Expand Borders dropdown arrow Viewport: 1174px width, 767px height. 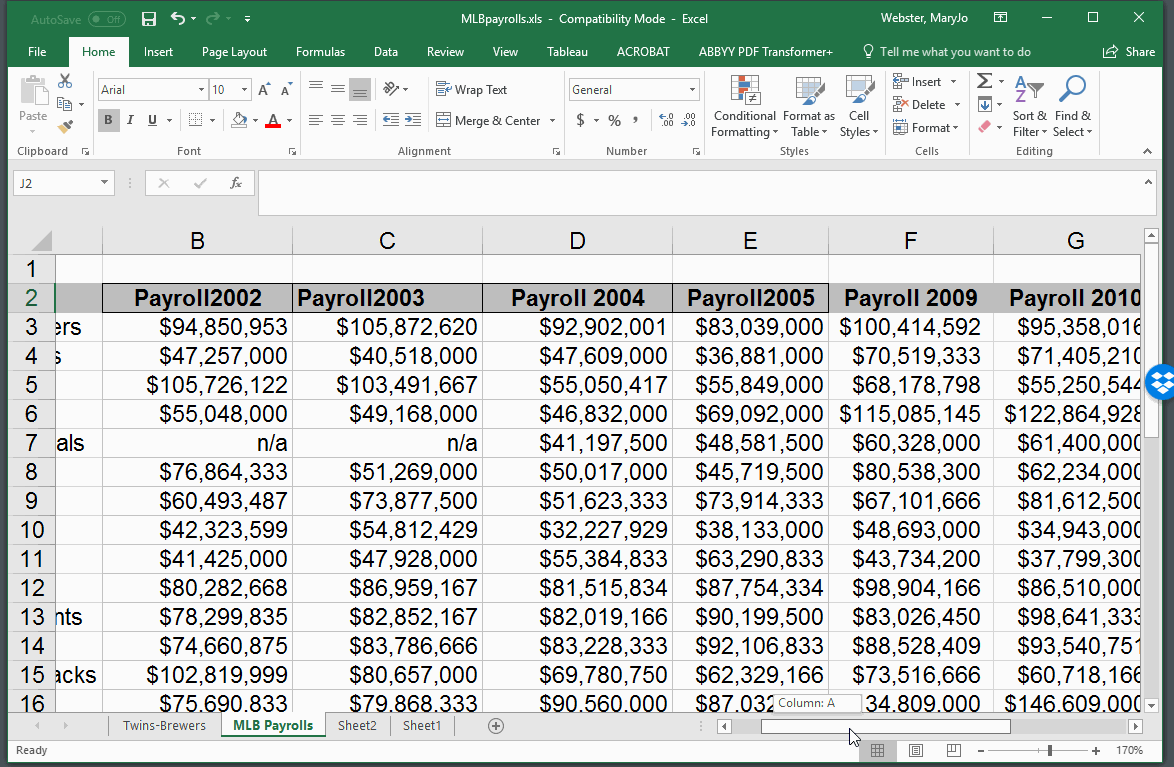click(x=213, y=121)
